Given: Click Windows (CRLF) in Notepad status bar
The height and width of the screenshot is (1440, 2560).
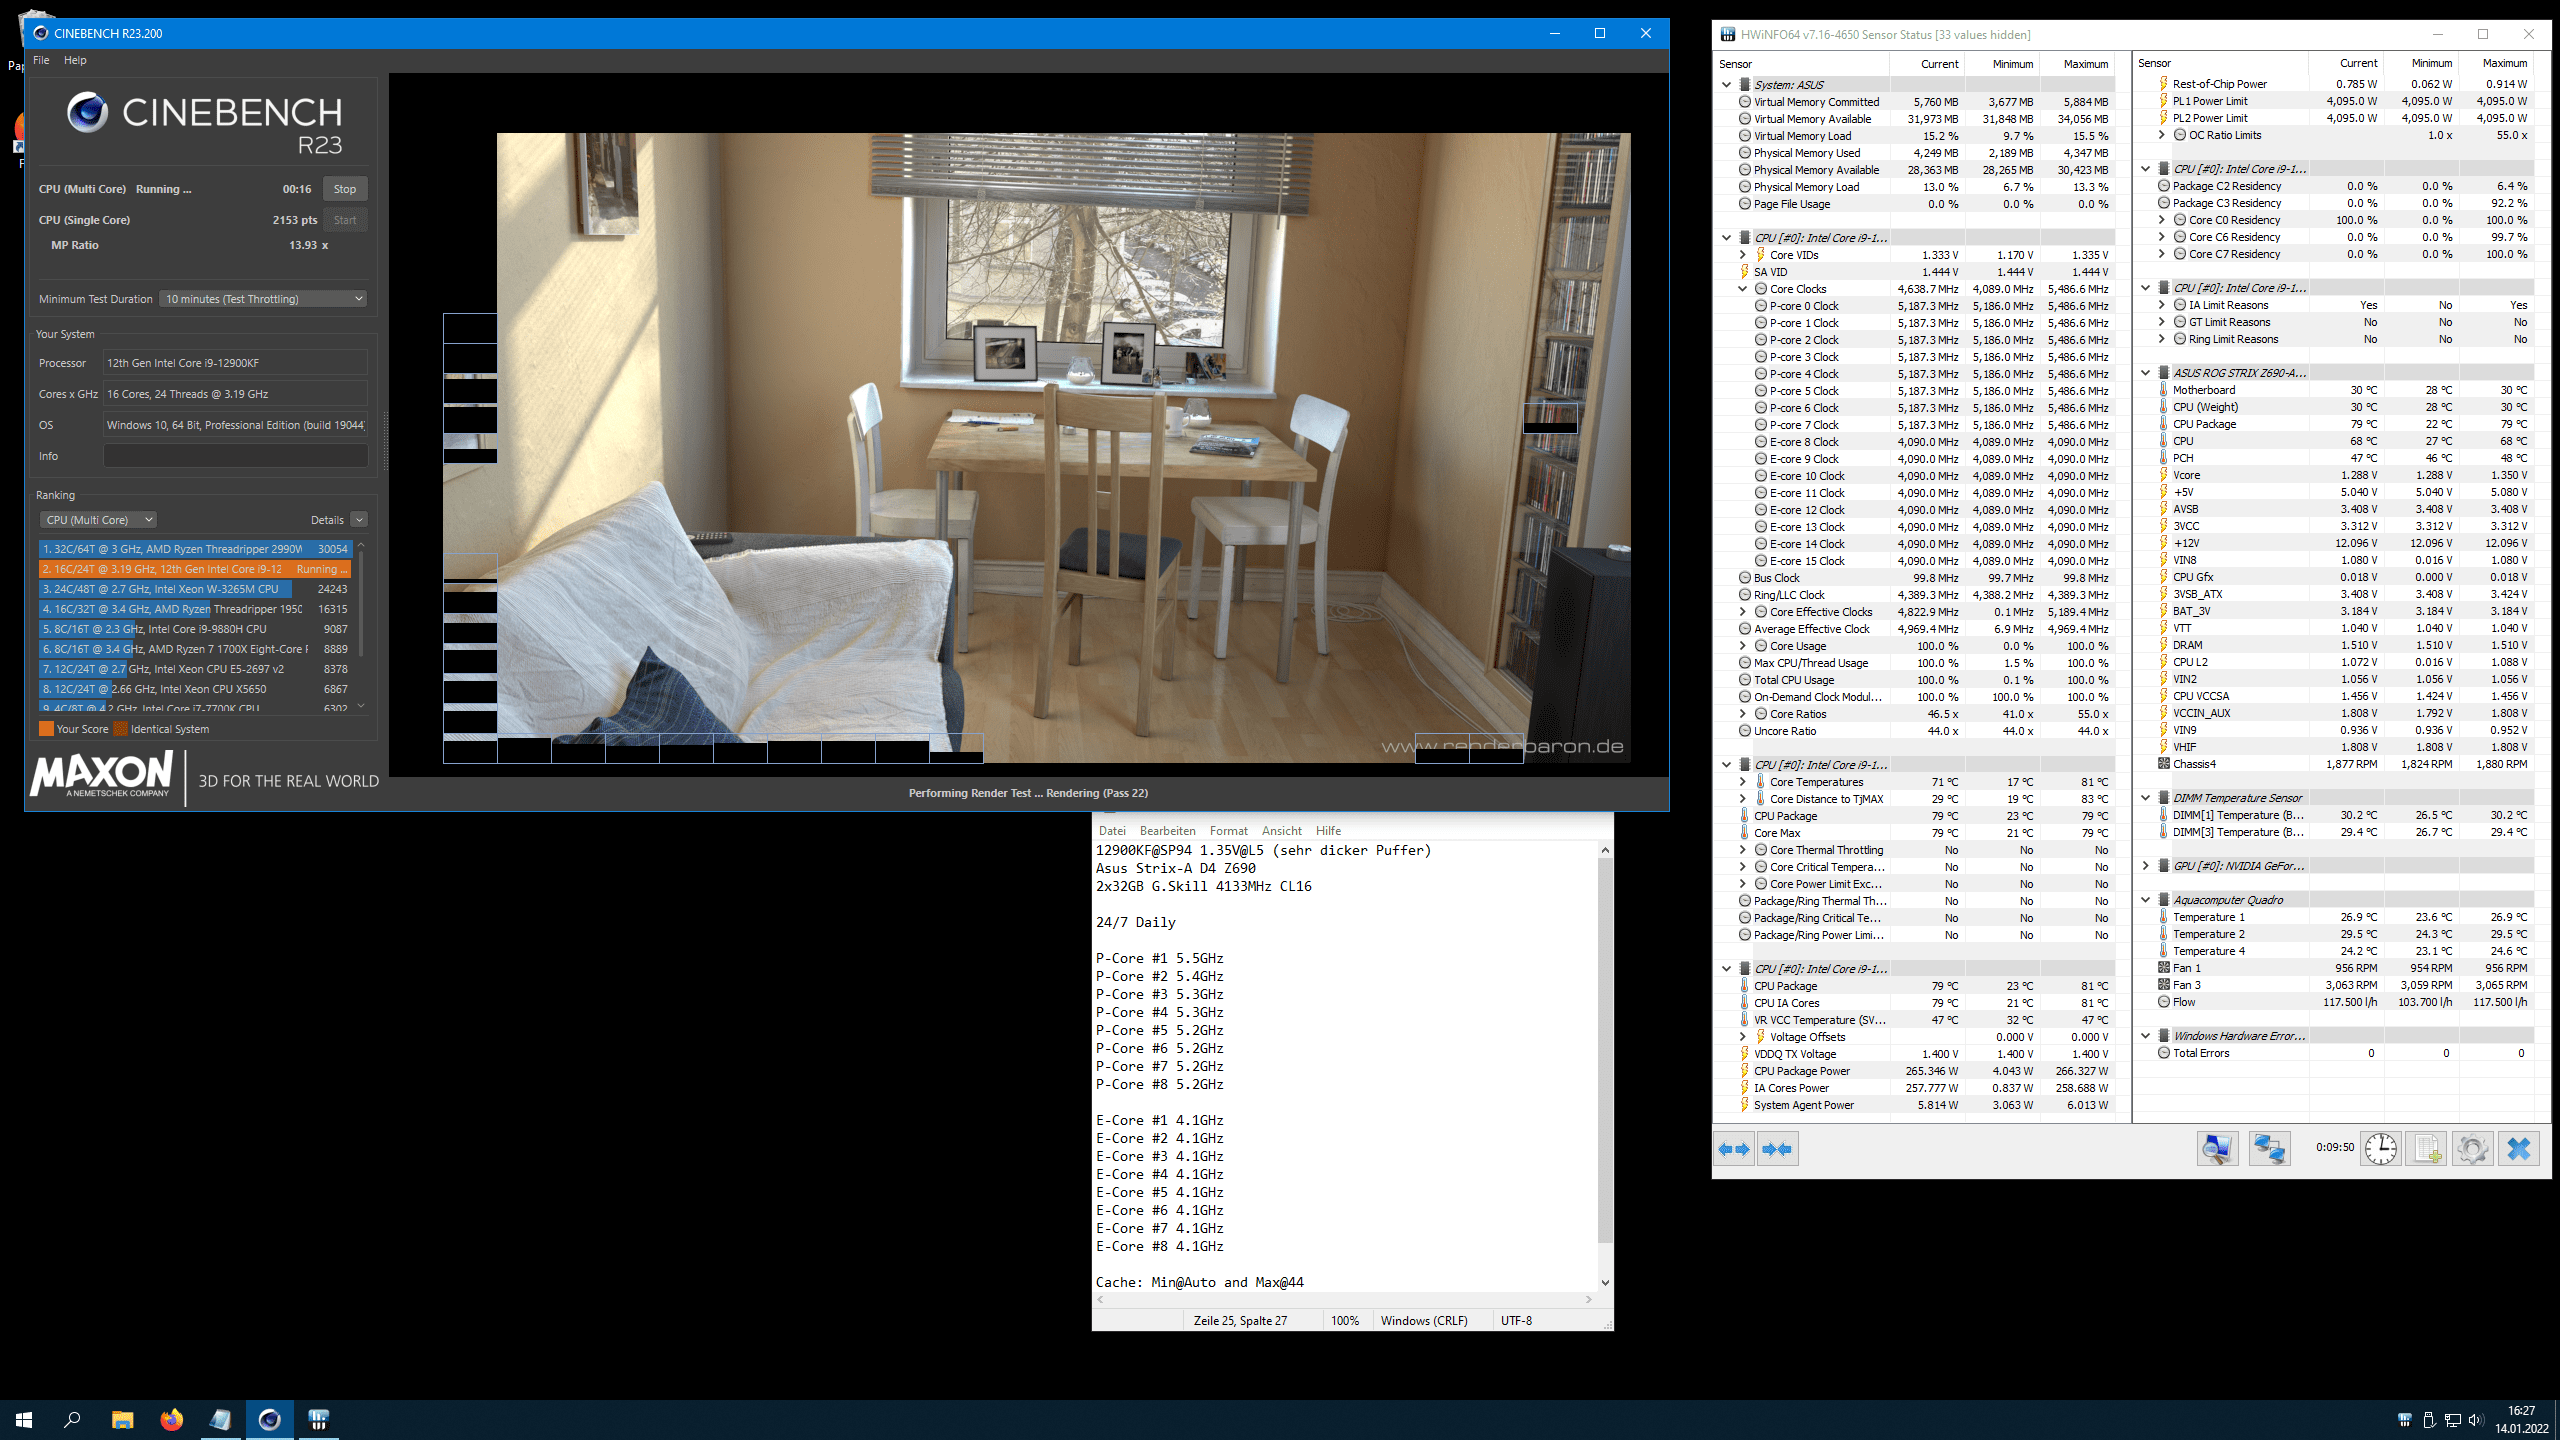Looking at the screenshot, I should coord(1424,1321).
